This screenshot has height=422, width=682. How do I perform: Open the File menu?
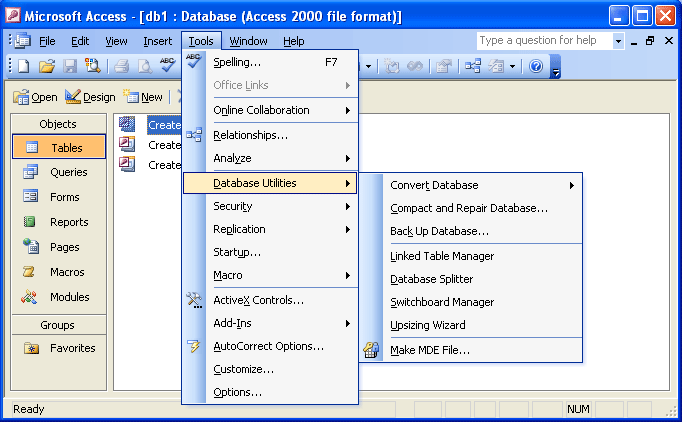[47, 41]
